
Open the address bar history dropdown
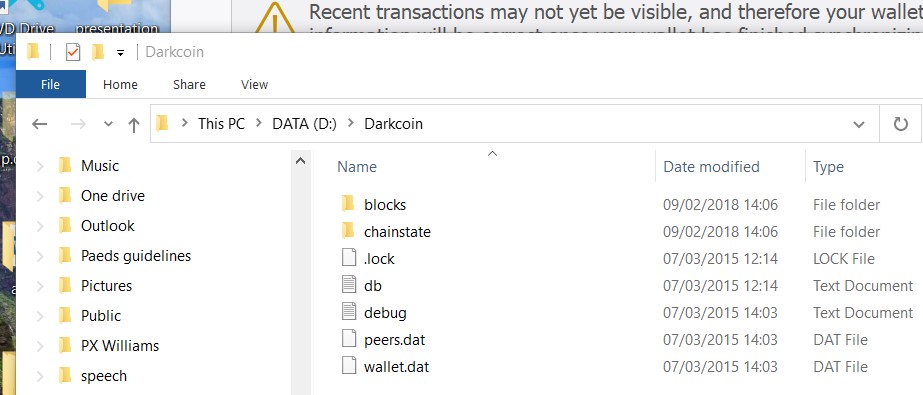point(859,124)
